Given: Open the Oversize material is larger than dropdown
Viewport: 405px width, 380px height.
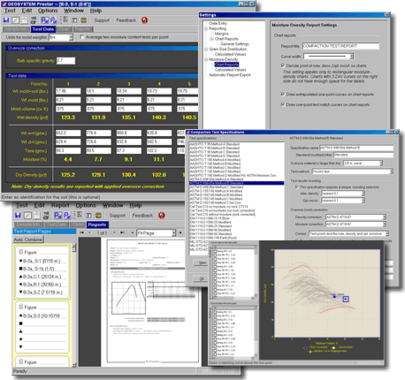Looking at the screenshot, I should [381, 163].
